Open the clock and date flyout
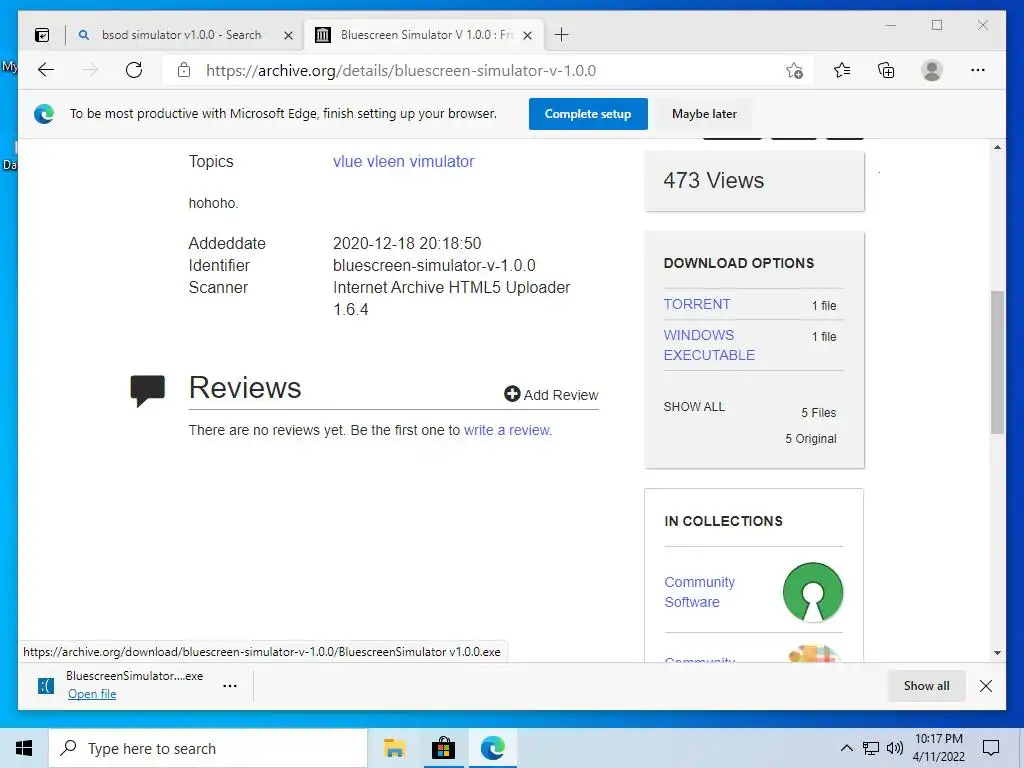The height and width of the screenshot is (768, 1024). coord(939,748)
